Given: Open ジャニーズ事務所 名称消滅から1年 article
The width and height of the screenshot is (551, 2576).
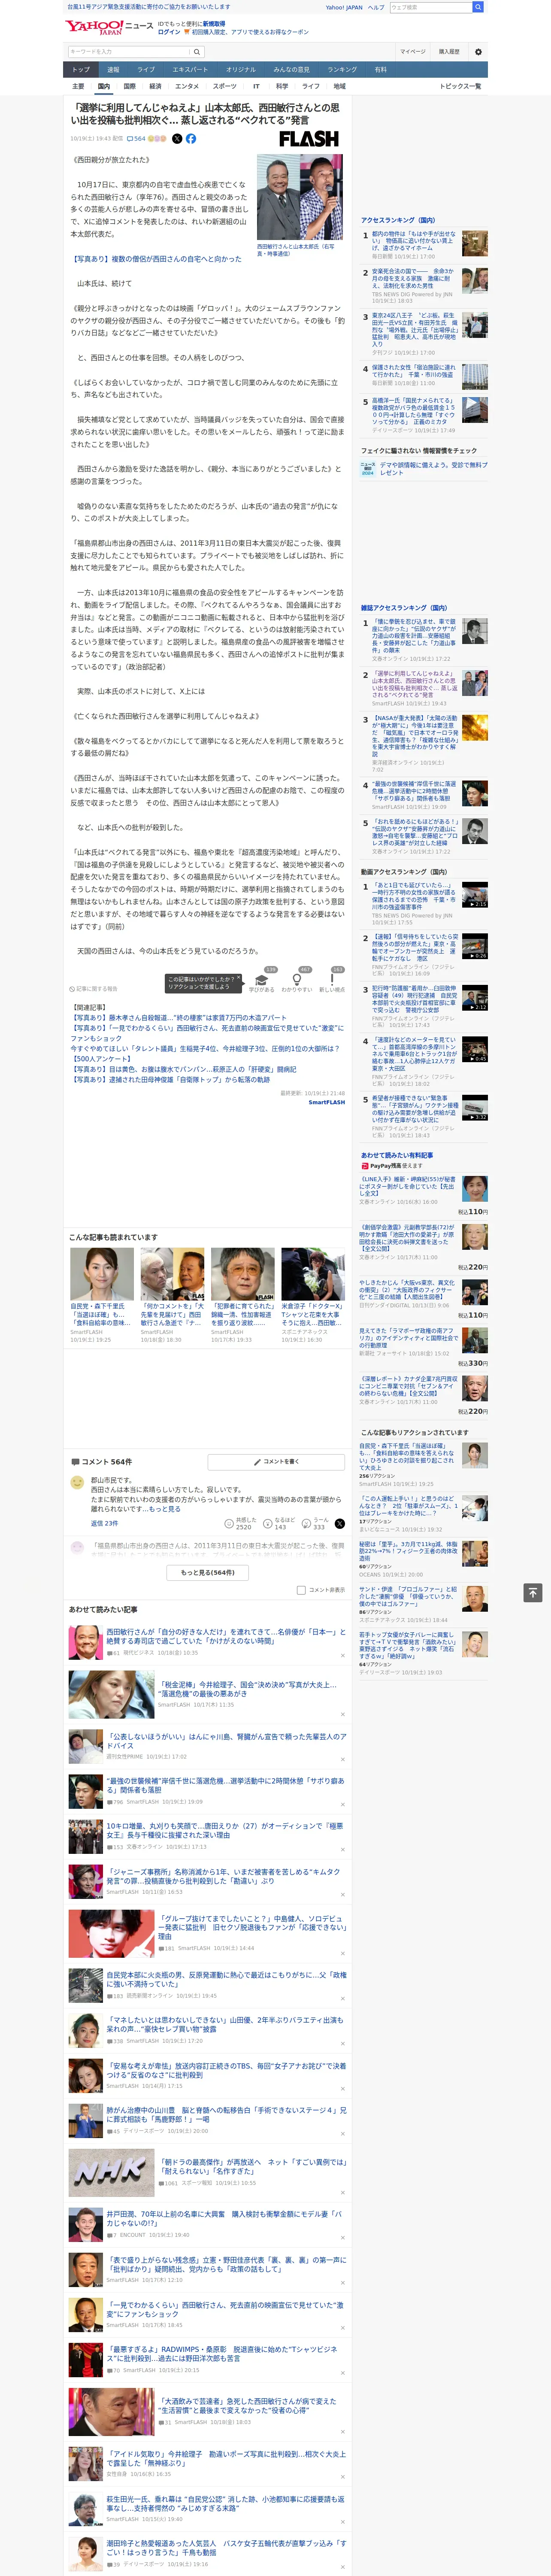Looking at the screenshot, I should [223, 1876].
